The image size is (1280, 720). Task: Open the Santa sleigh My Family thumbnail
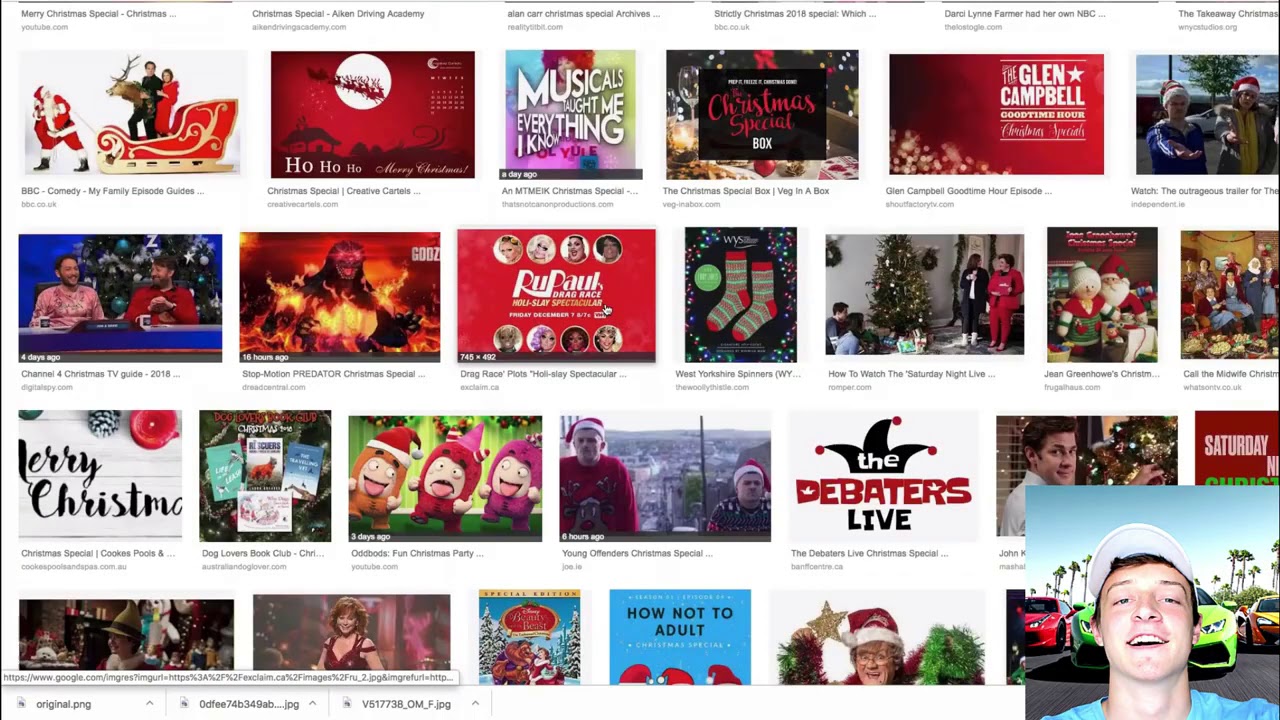point(132,115)
